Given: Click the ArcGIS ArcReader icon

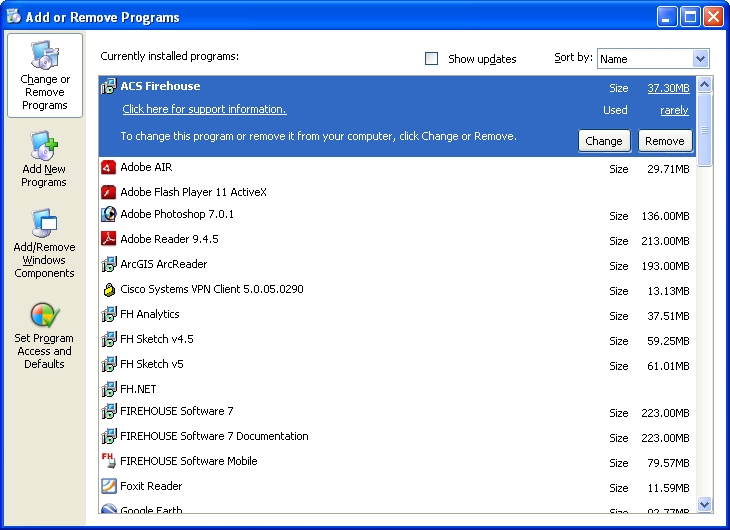Looking at the screenshot, I should pos(108,264).
